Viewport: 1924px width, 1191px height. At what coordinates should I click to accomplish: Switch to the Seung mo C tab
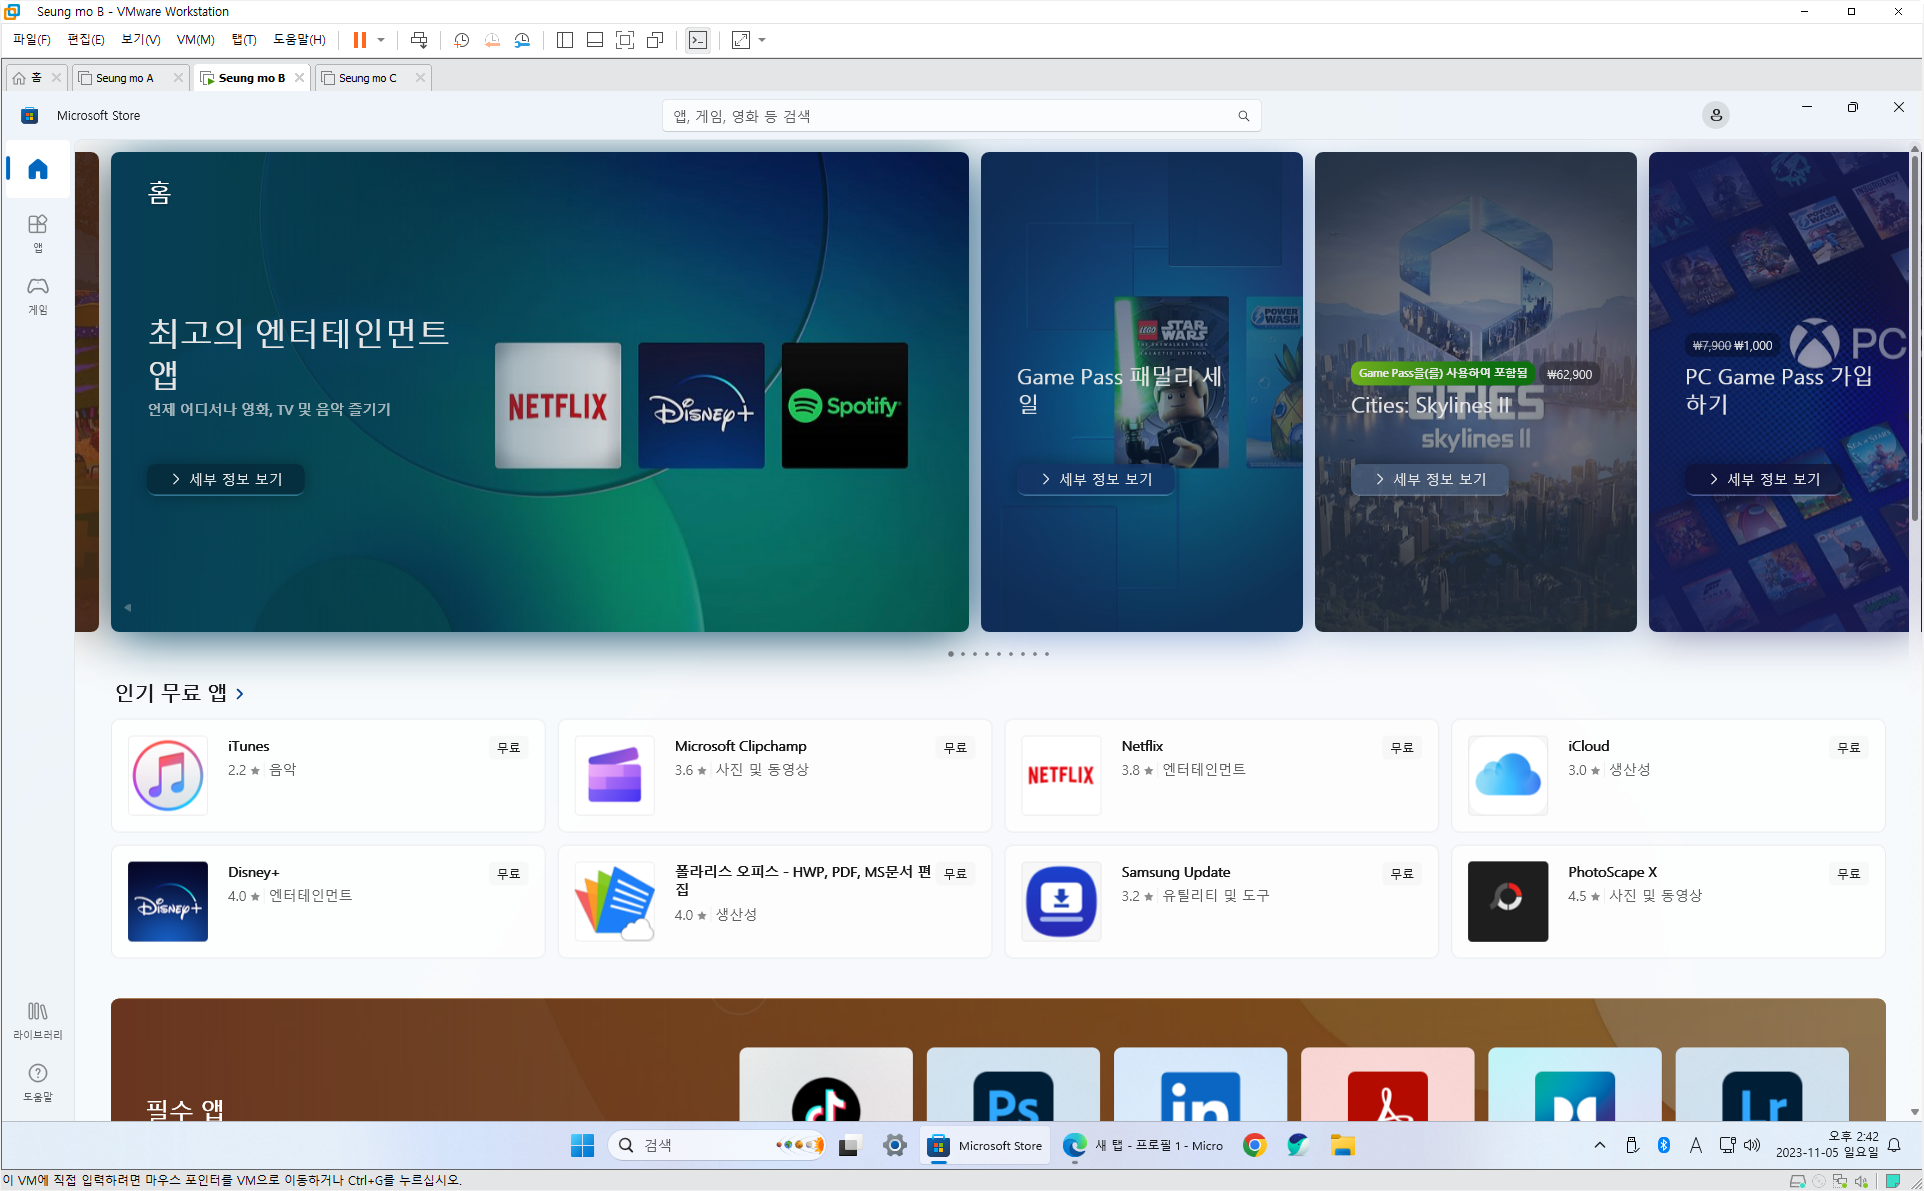pos(367,78)
